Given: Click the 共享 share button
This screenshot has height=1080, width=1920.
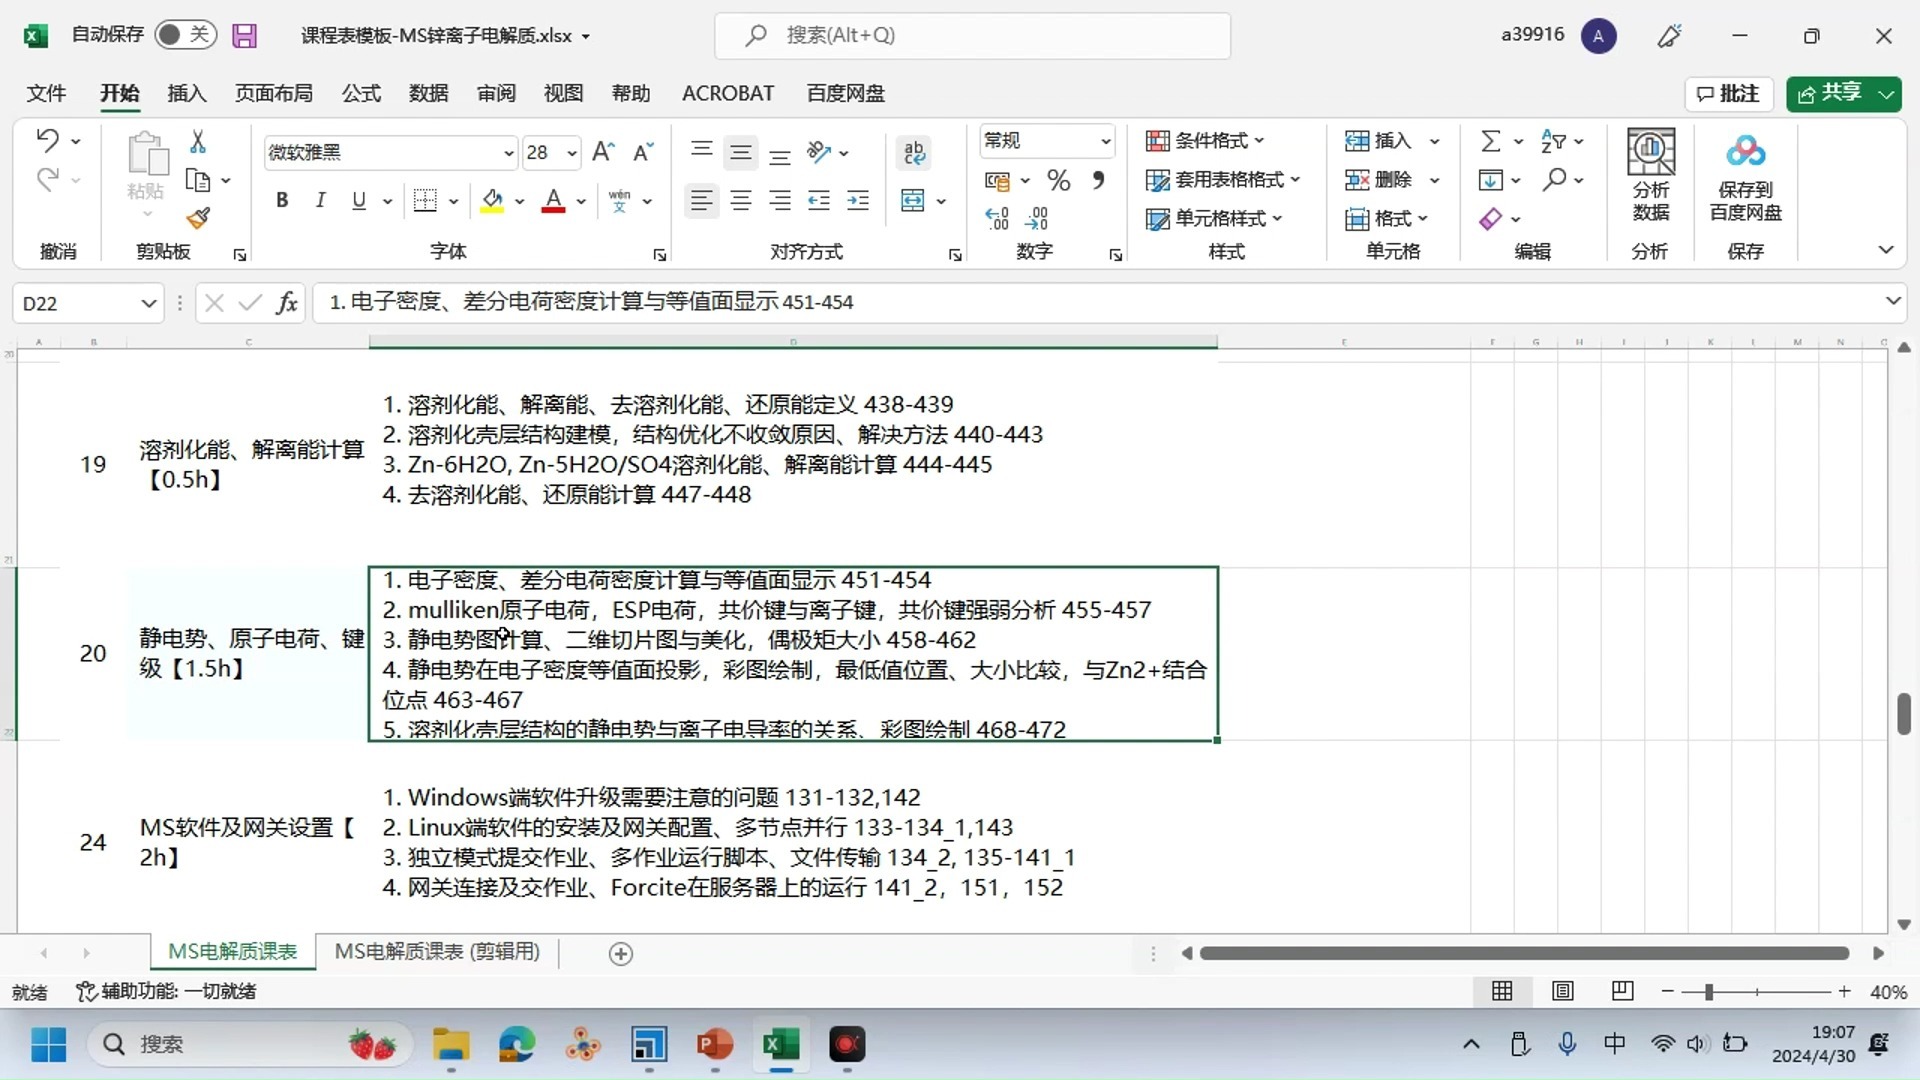Looking at the screenshot, I should (1832, 93).
